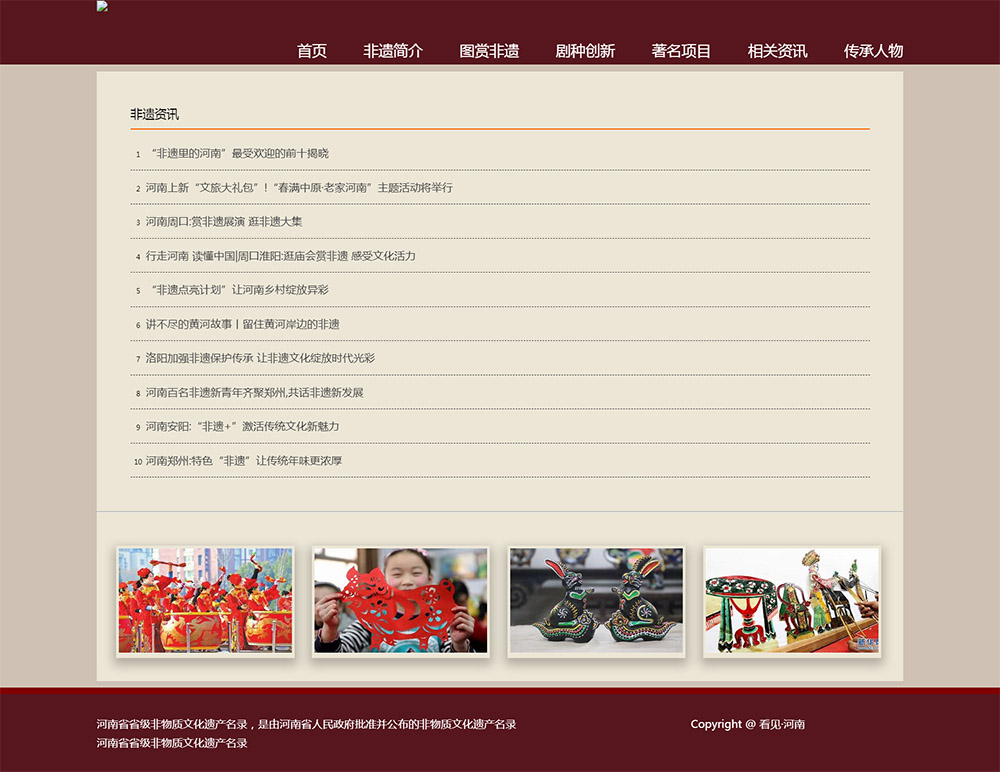
Task: Select 图赏非遗 in the navigation bar
Action: coord(489,50)
